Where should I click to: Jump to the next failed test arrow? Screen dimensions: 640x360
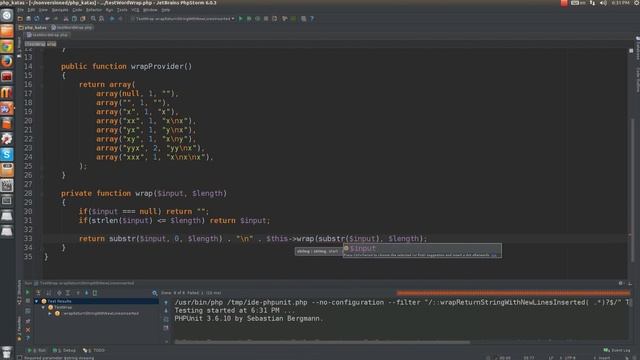[x=87, y=293]
